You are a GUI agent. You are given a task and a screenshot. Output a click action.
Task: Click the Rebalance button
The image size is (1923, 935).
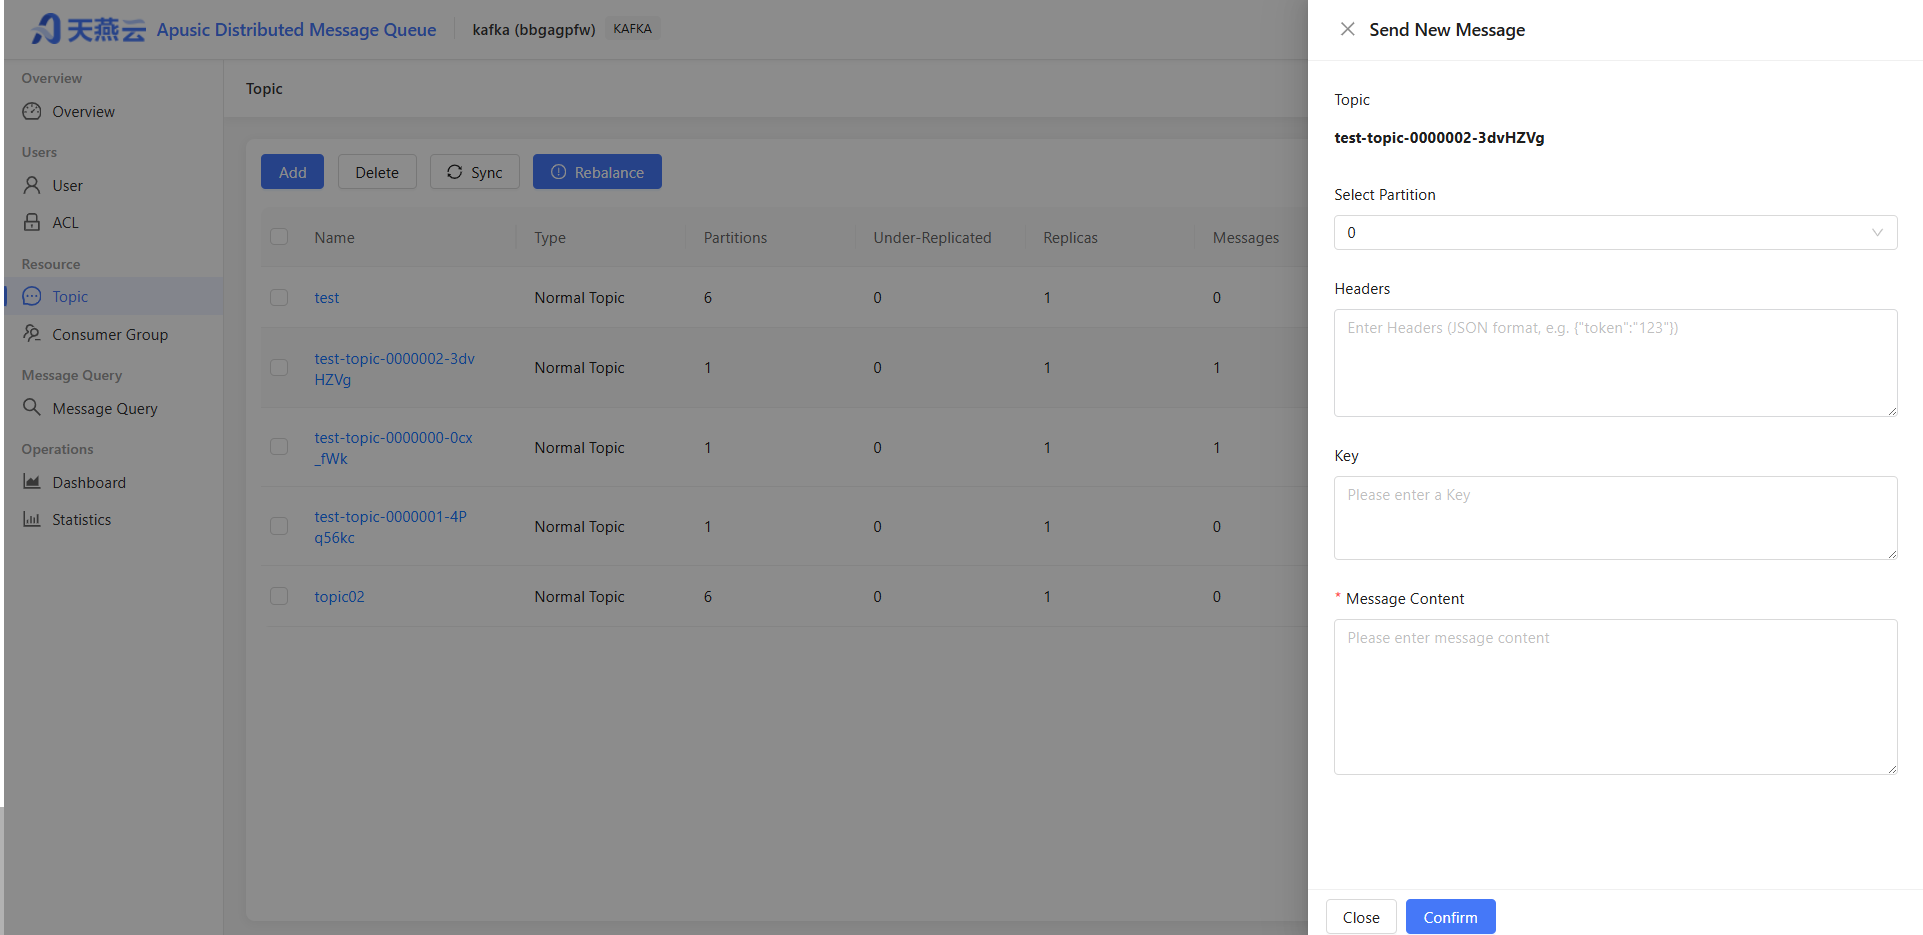click(597, 172)
